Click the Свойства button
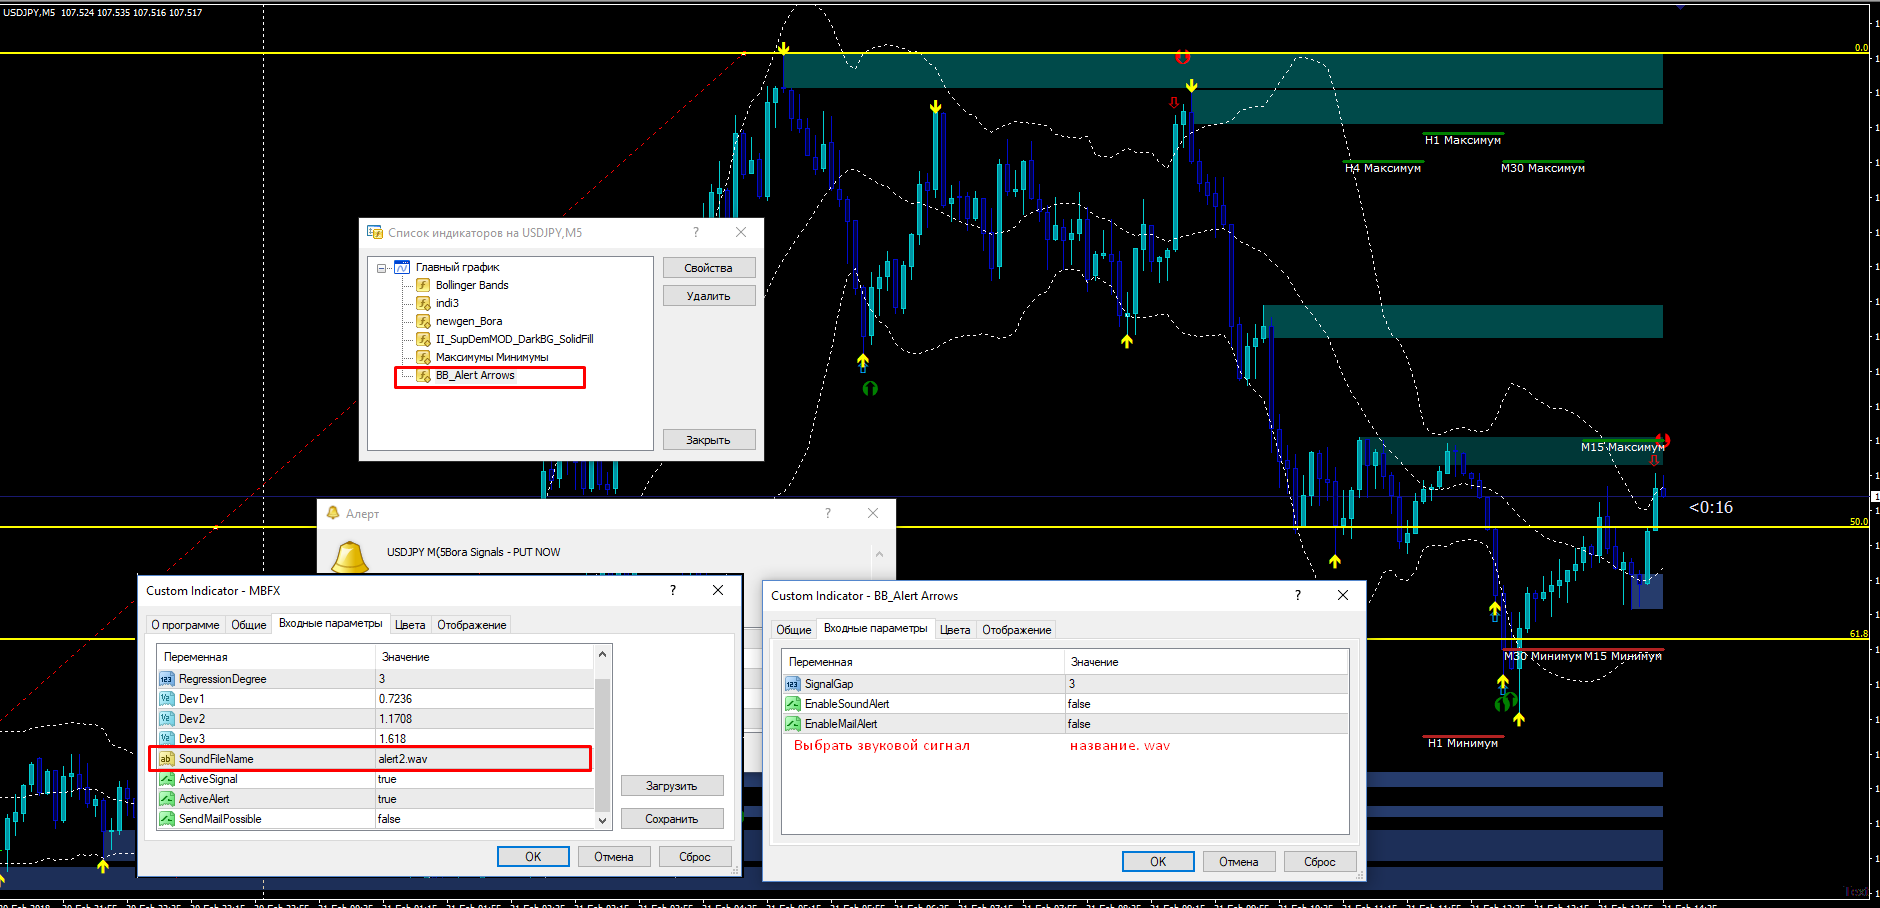The width and height of the screenshot is (1880, 908). click(708, 268)
